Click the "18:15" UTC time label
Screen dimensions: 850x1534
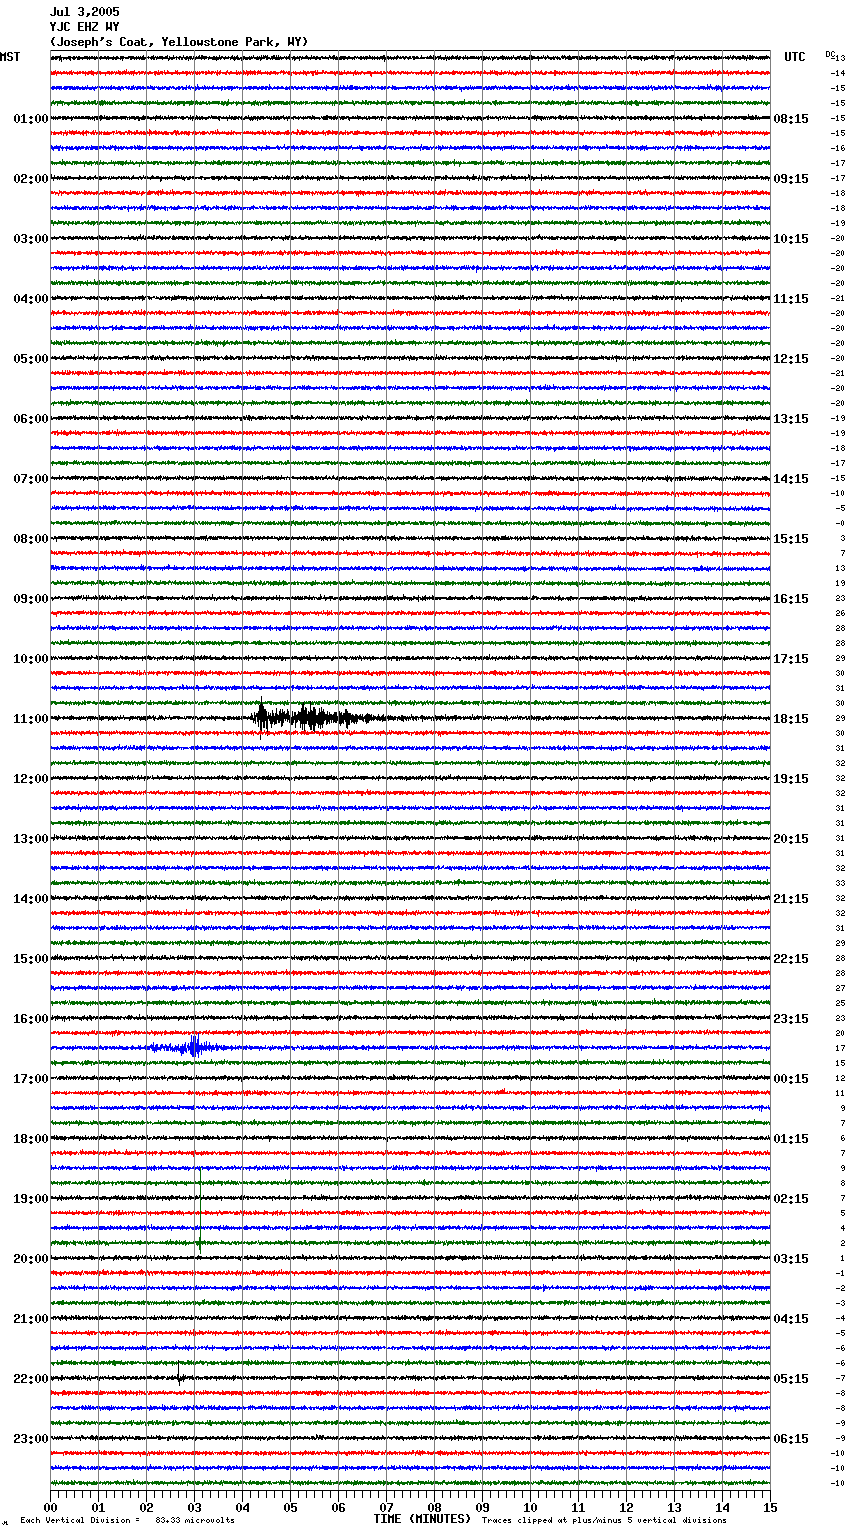click(791, 719)
